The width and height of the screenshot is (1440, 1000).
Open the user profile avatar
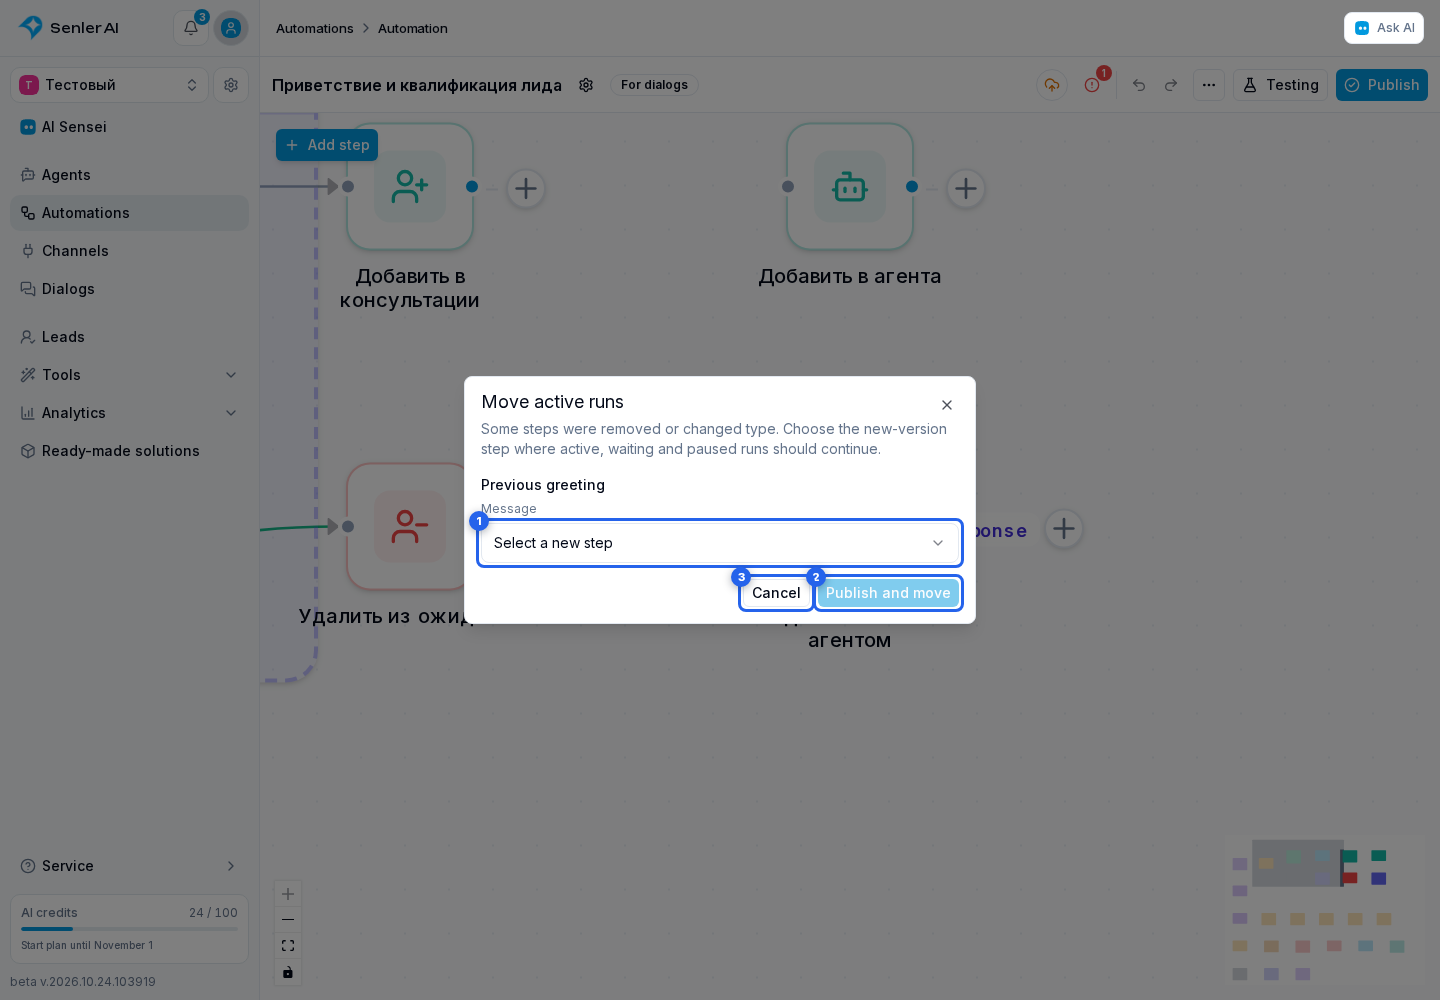point(231,28)
